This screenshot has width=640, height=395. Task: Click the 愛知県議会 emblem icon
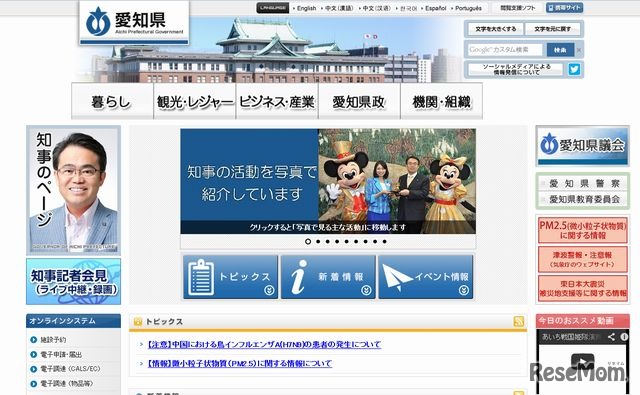pyautogui.click(x=549, y=144)
